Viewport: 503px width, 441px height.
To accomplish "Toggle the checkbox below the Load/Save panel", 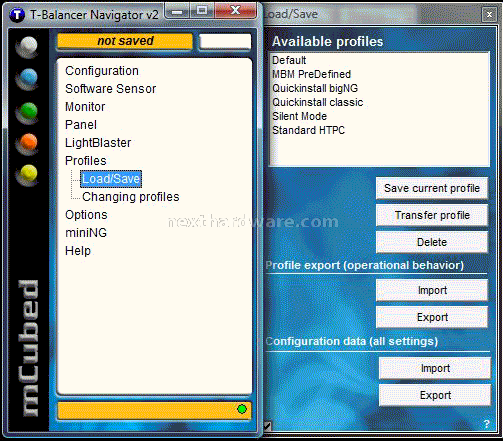I will 268,425.
